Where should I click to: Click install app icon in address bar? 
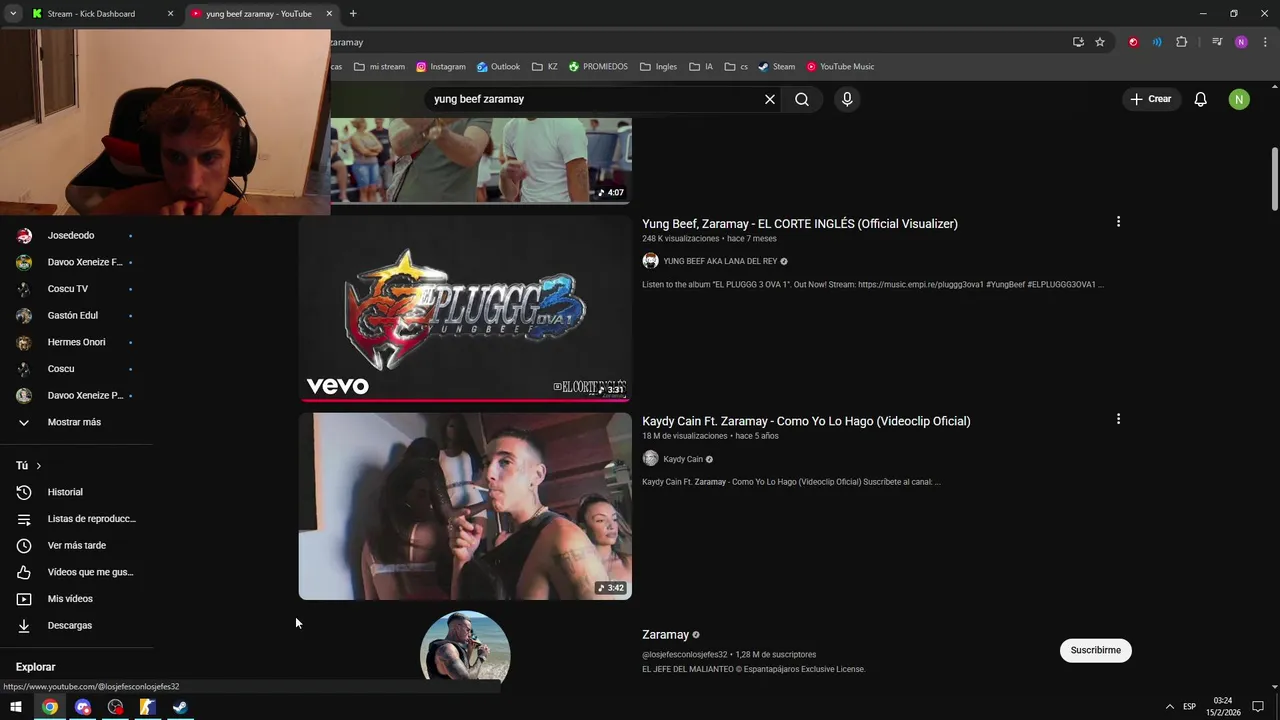(1078, 42)
